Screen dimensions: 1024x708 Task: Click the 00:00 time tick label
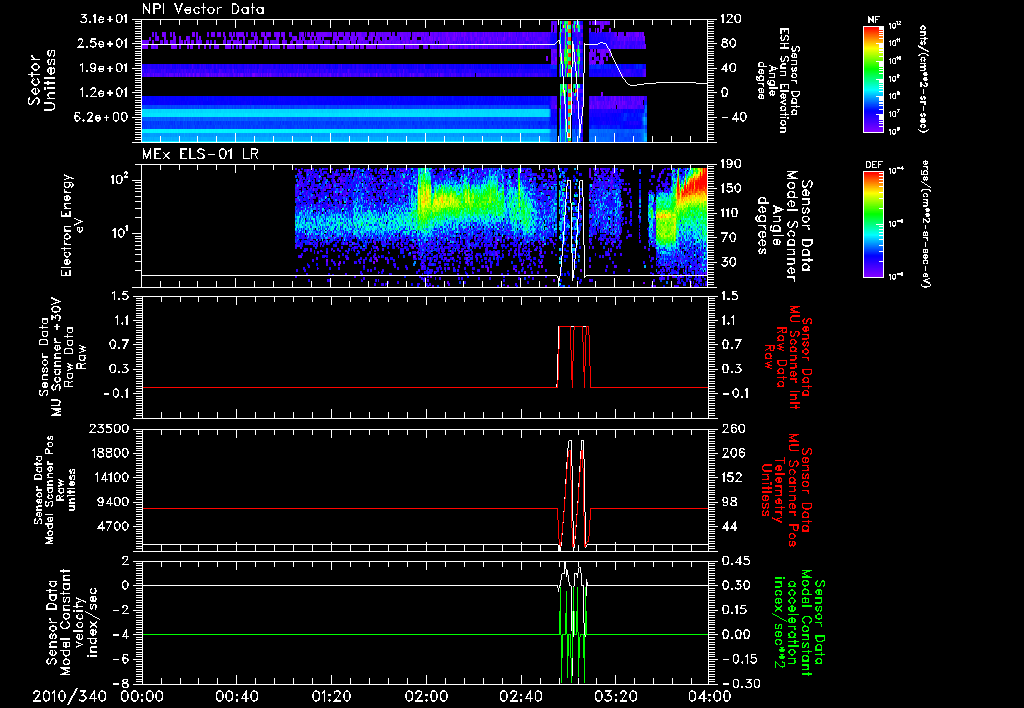pyautogui.click(x=142, y=696)
